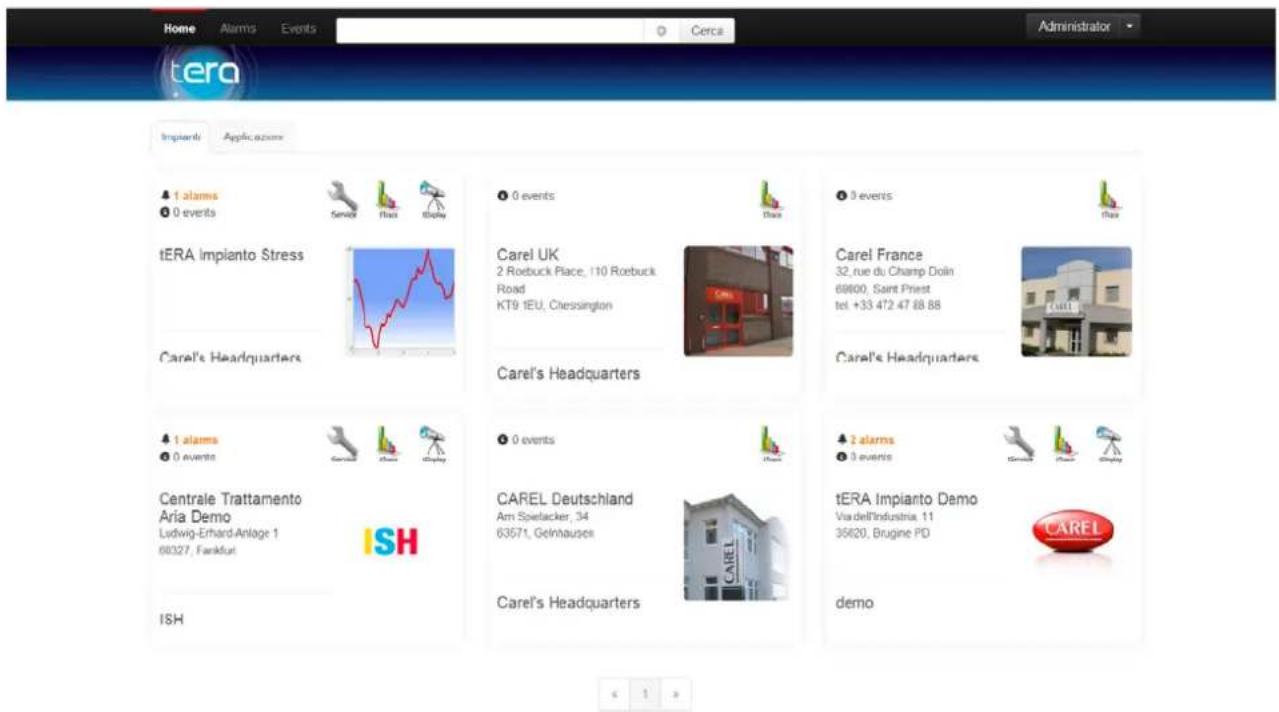Click 'Ludwig-Erhard-Anlage 1' address text
Image resolution: width=1279 pixels, height=712 pixels.
[219, 533]
